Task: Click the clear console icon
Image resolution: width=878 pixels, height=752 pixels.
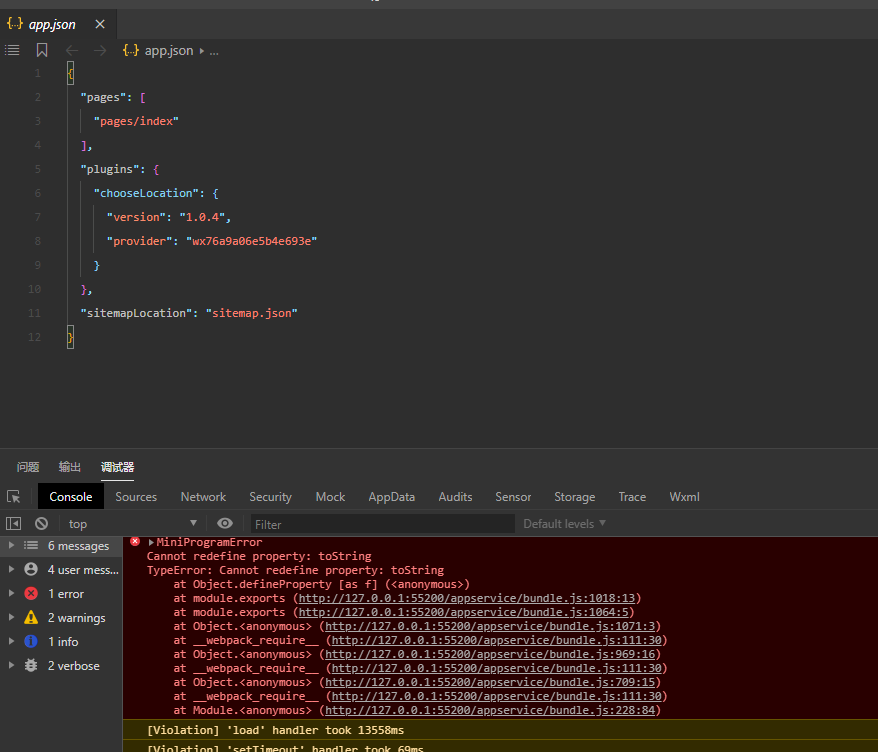Action: (x=41, y=523)
